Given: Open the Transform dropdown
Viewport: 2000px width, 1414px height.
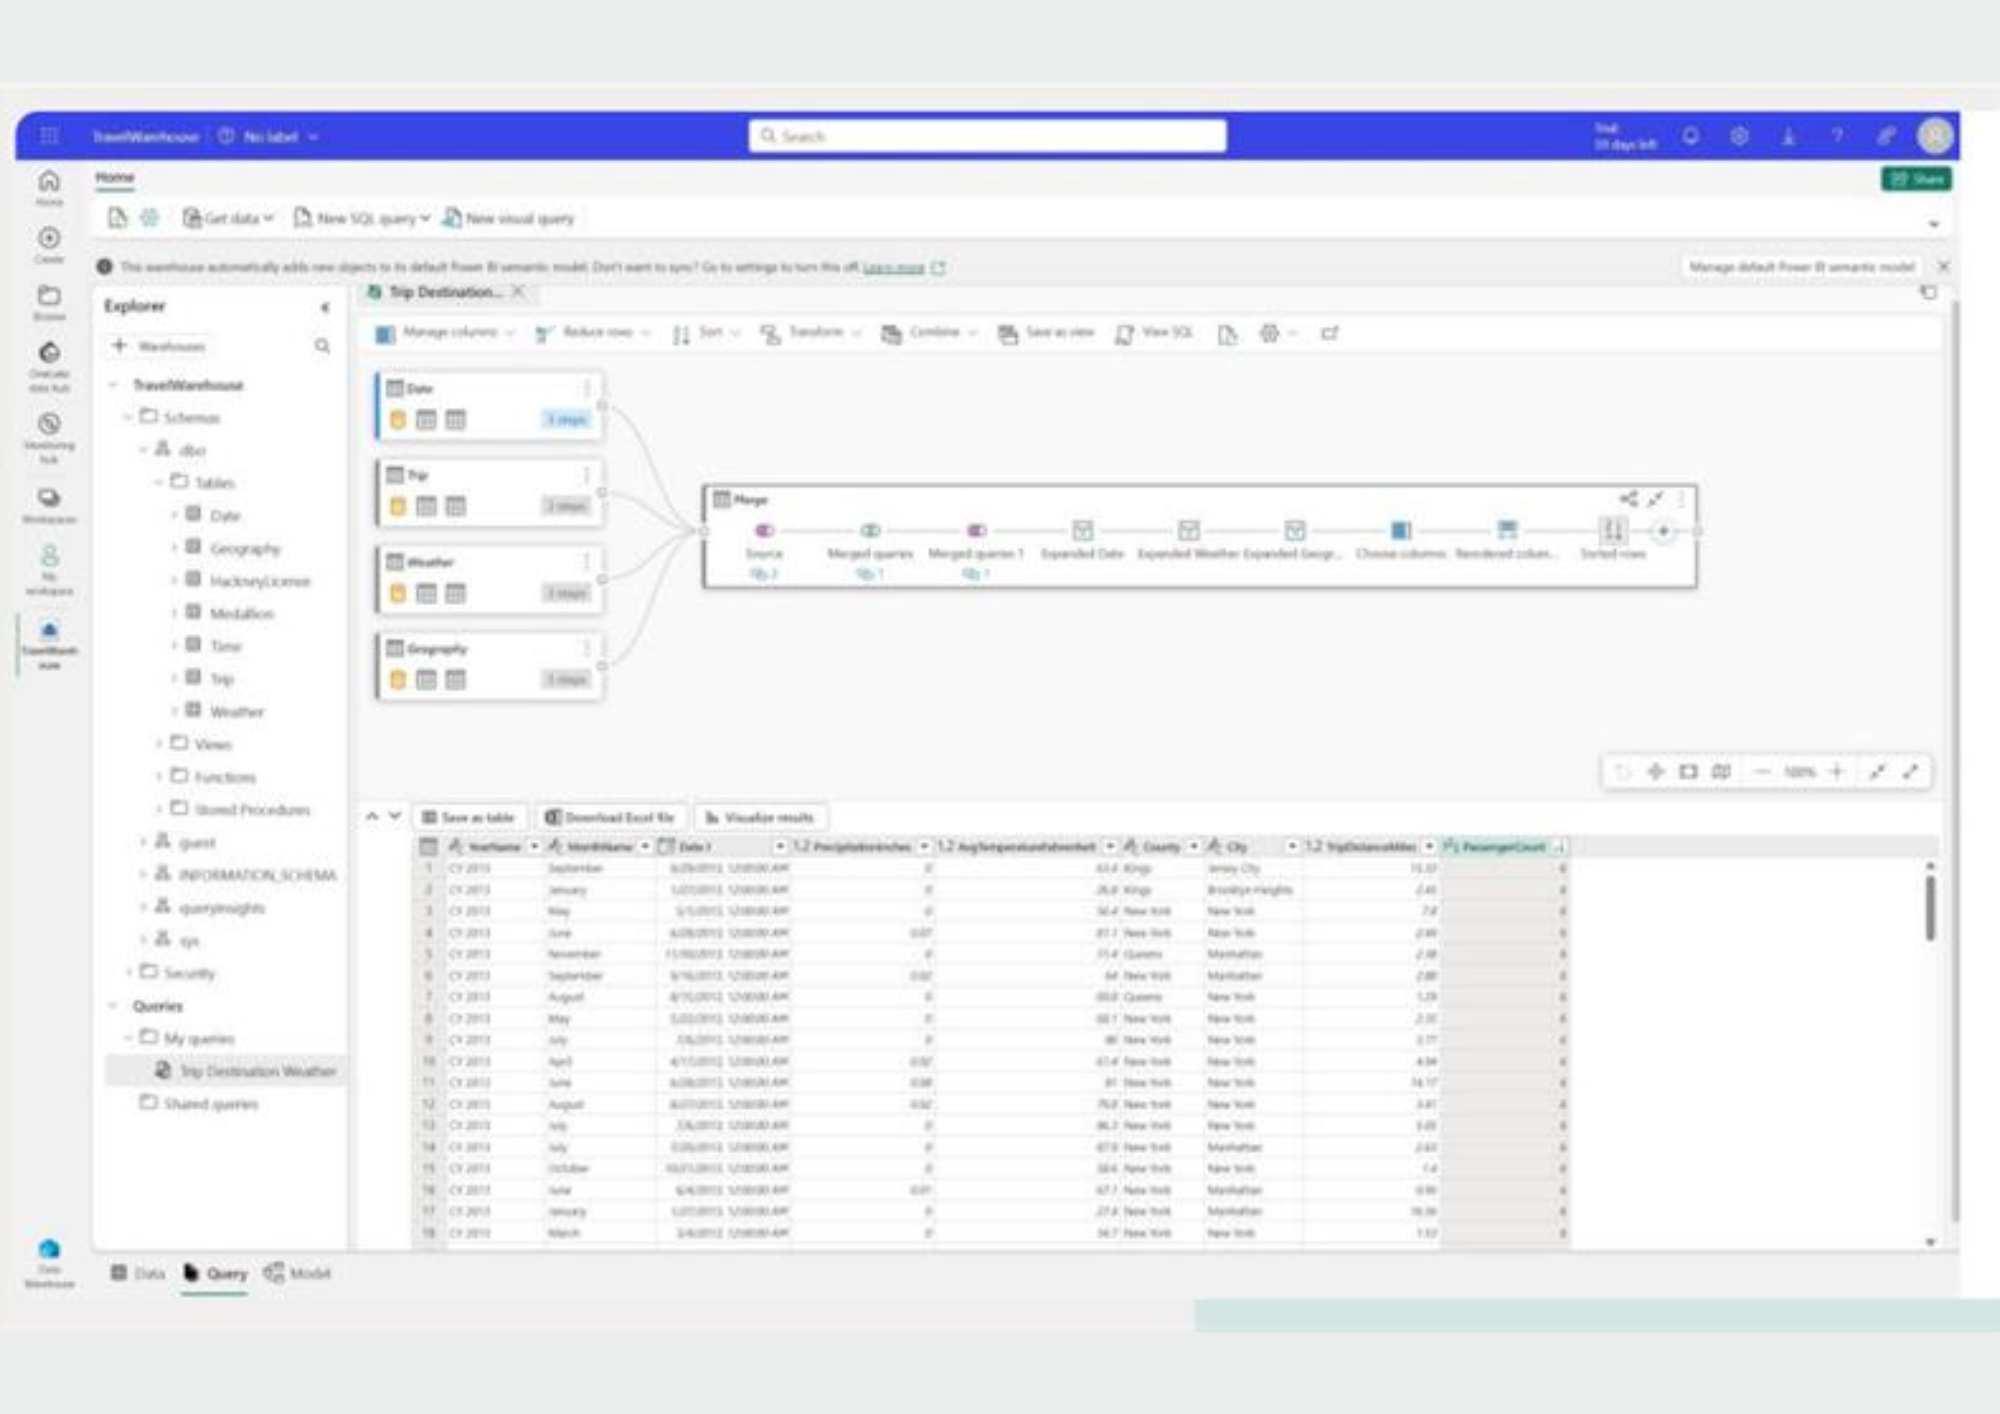Looking at the screenshot, I should pos(811,333).
